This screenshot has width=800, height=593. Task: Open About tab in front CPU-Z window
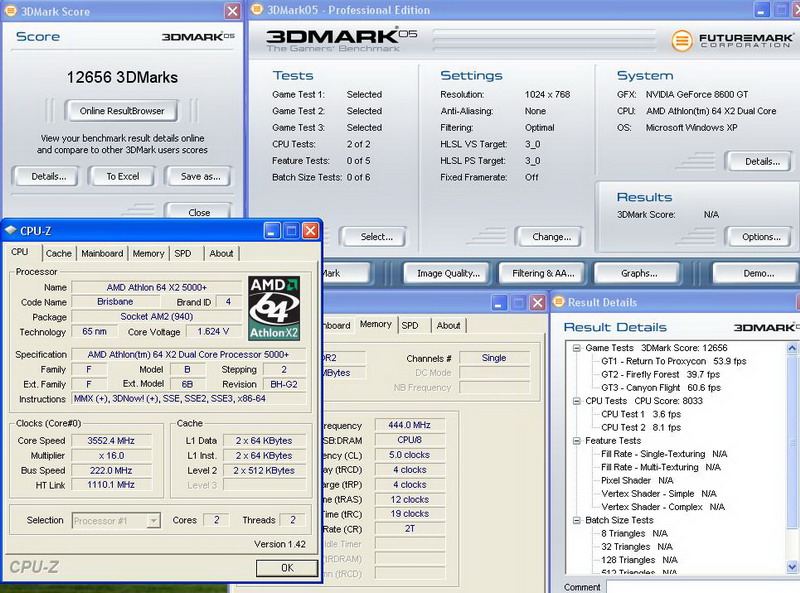(x=221, y=254)
